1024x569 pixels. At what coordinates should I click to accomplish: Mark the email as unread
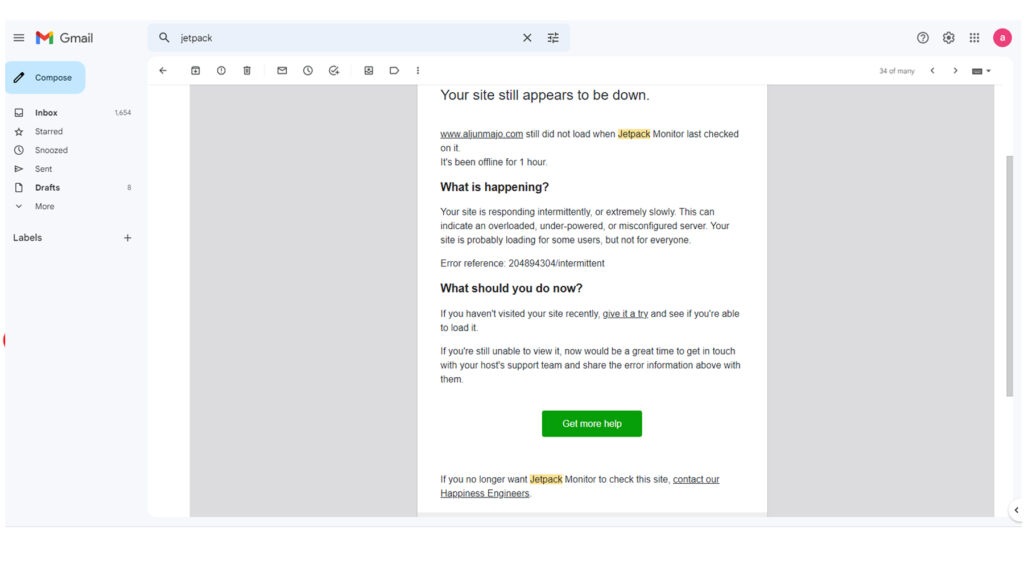click(x=282, y=71)
